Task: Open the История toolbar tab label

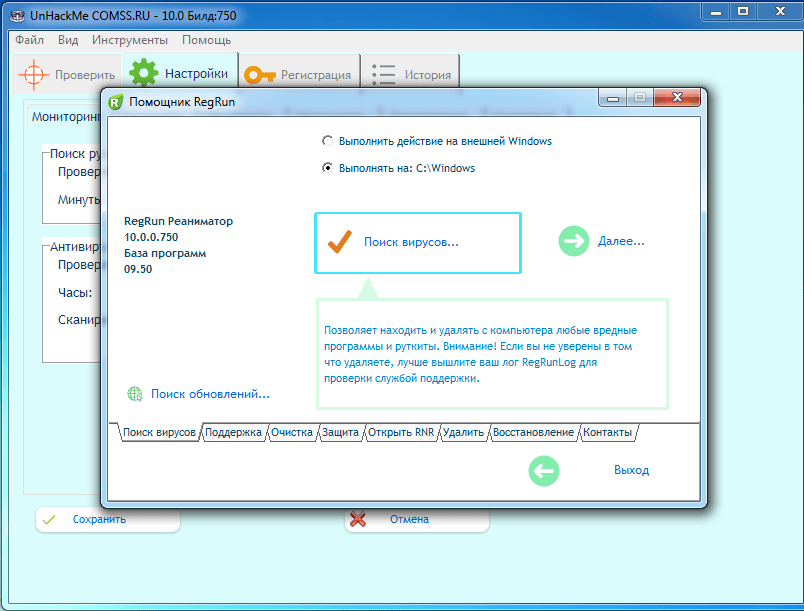Action: (428, 75)
